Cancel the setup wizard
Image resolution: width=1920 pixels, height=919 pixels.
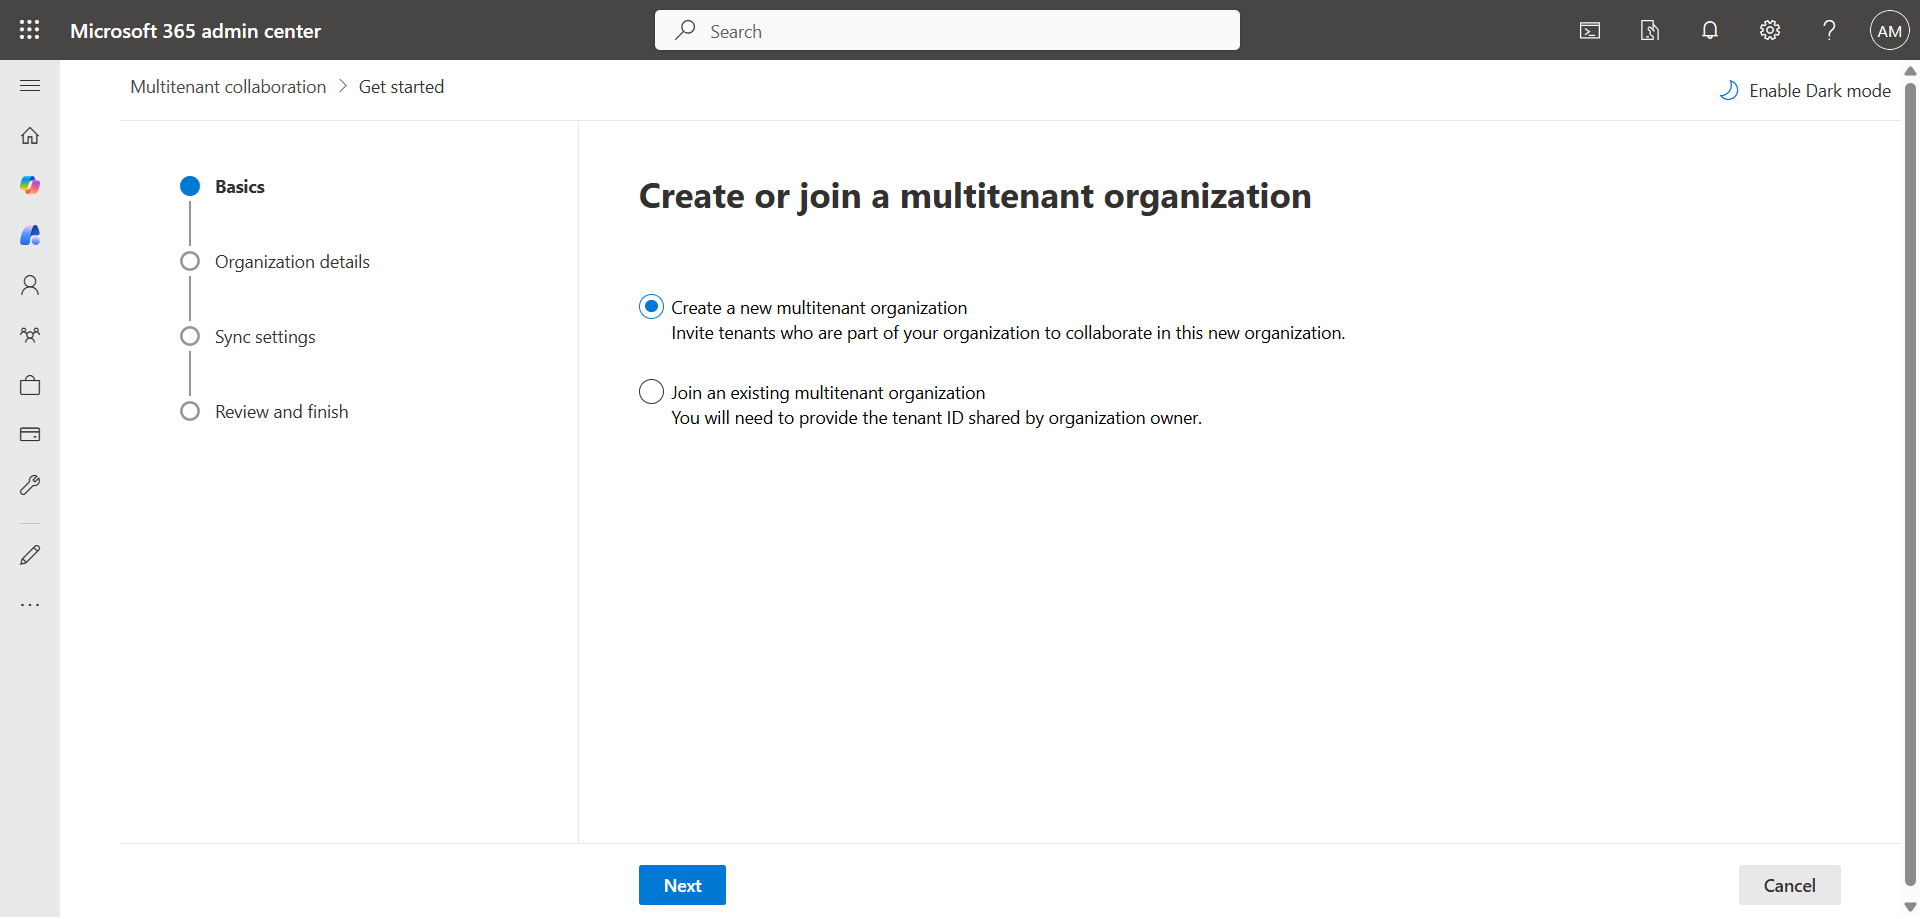1789,885
